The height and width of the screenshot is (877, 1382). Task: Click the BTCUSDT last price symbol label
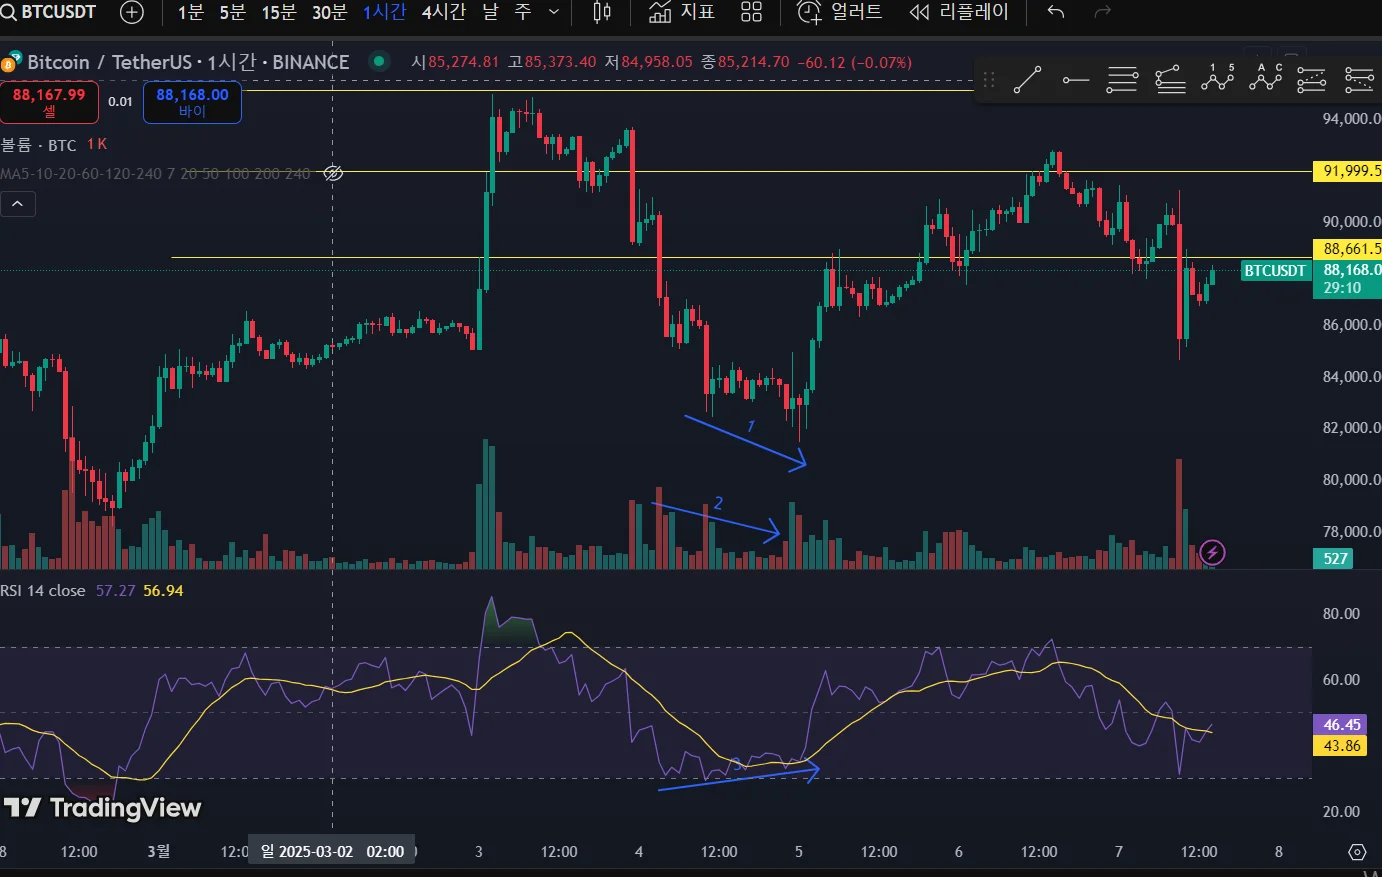pyautogui.click(x=1275, y=271)
